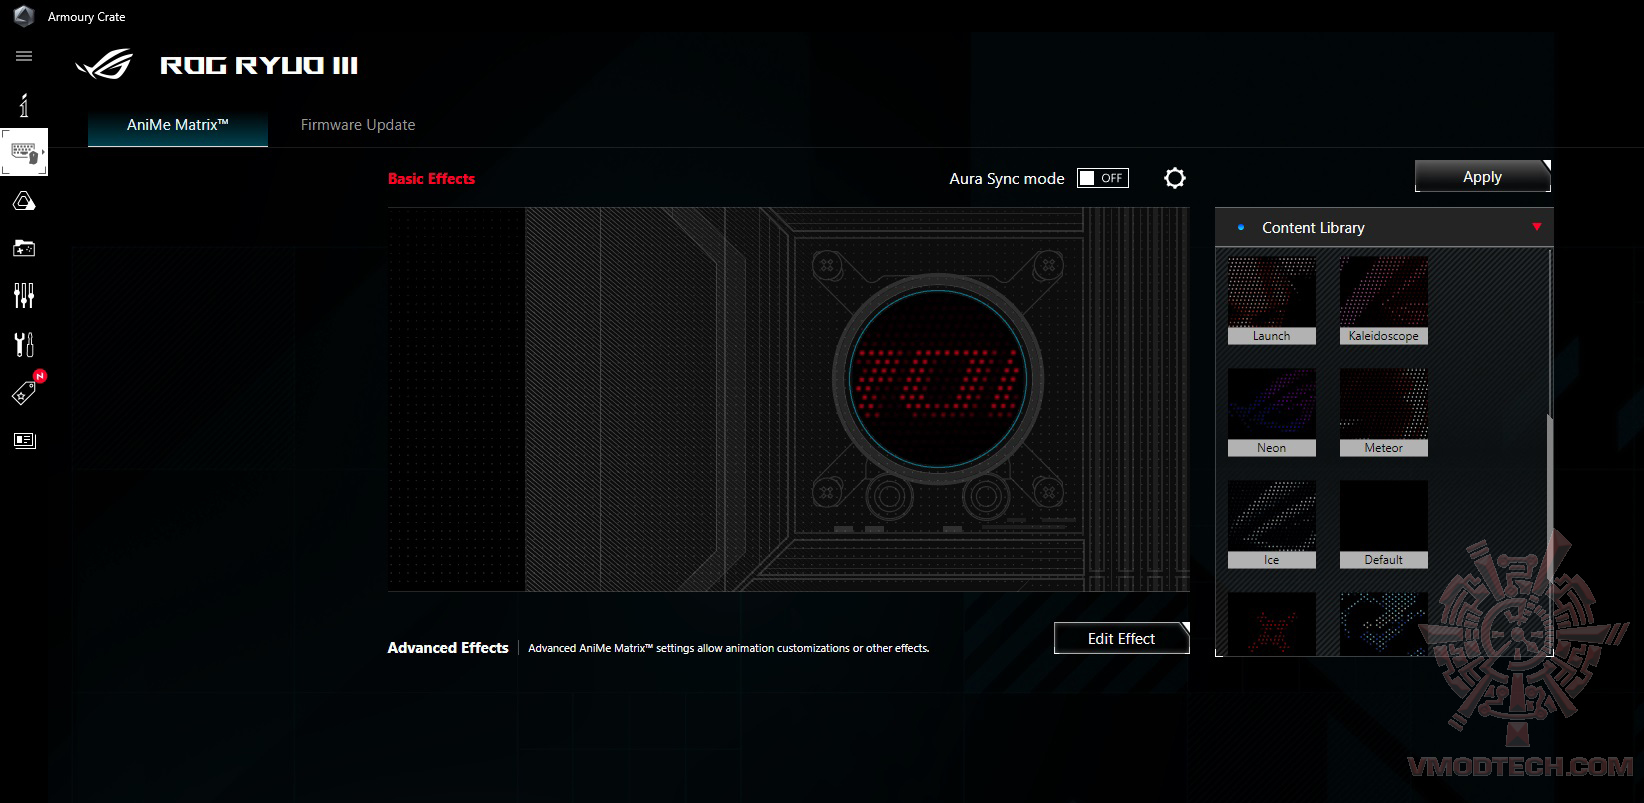Select the Device sidebar icon
Viewport: 1644px width, 803px height.
24,153
